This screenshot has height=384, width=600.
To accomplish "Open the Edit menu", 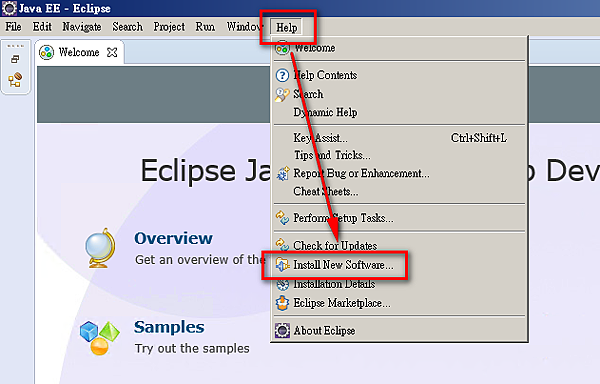I will point(42,27).
